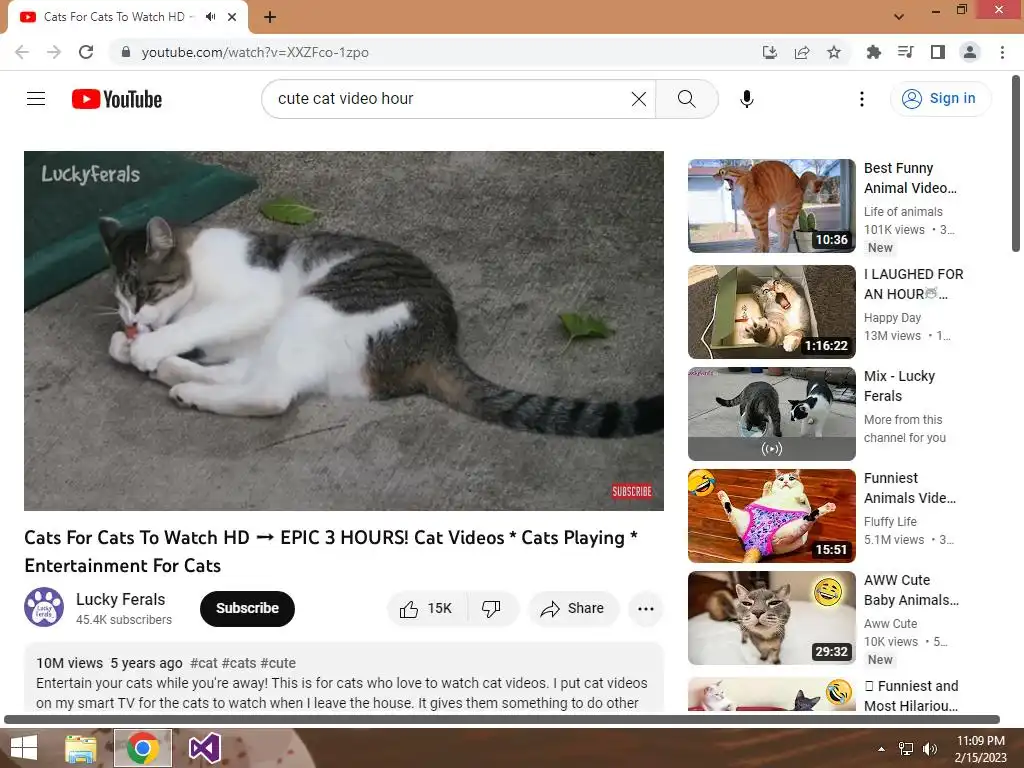Viewport: 1024px width, 768px height.
Task: Select the Cats For Cats To Watch tab
Action: (114, 17)
